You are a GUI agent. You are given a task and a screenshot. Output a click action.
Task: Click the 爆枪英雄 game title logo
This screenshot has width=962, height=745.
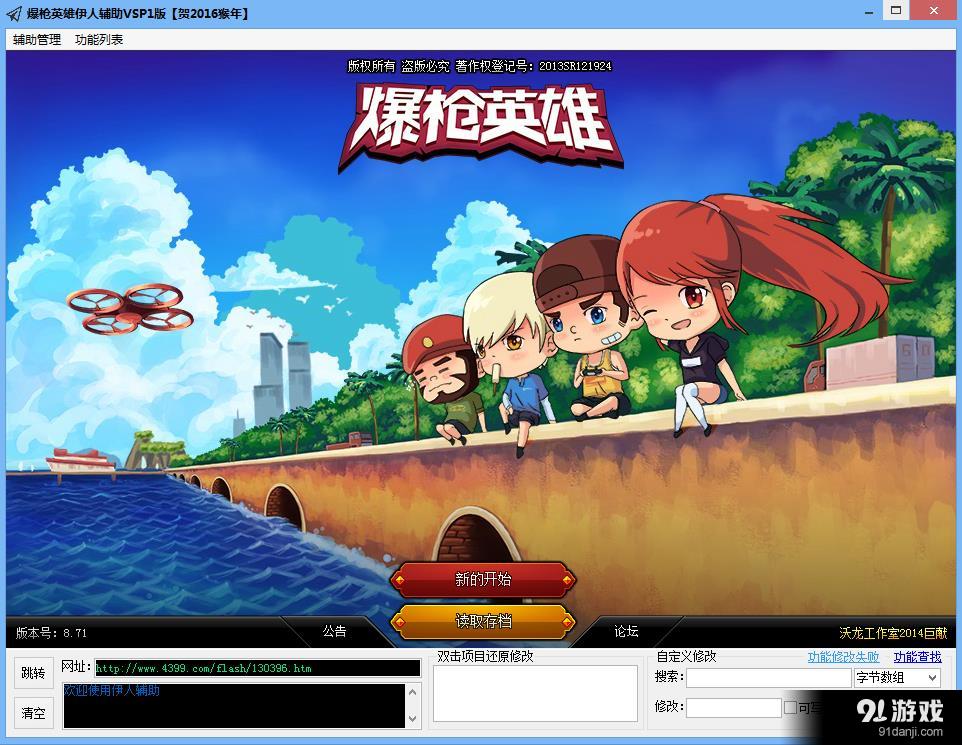[480, 126]
